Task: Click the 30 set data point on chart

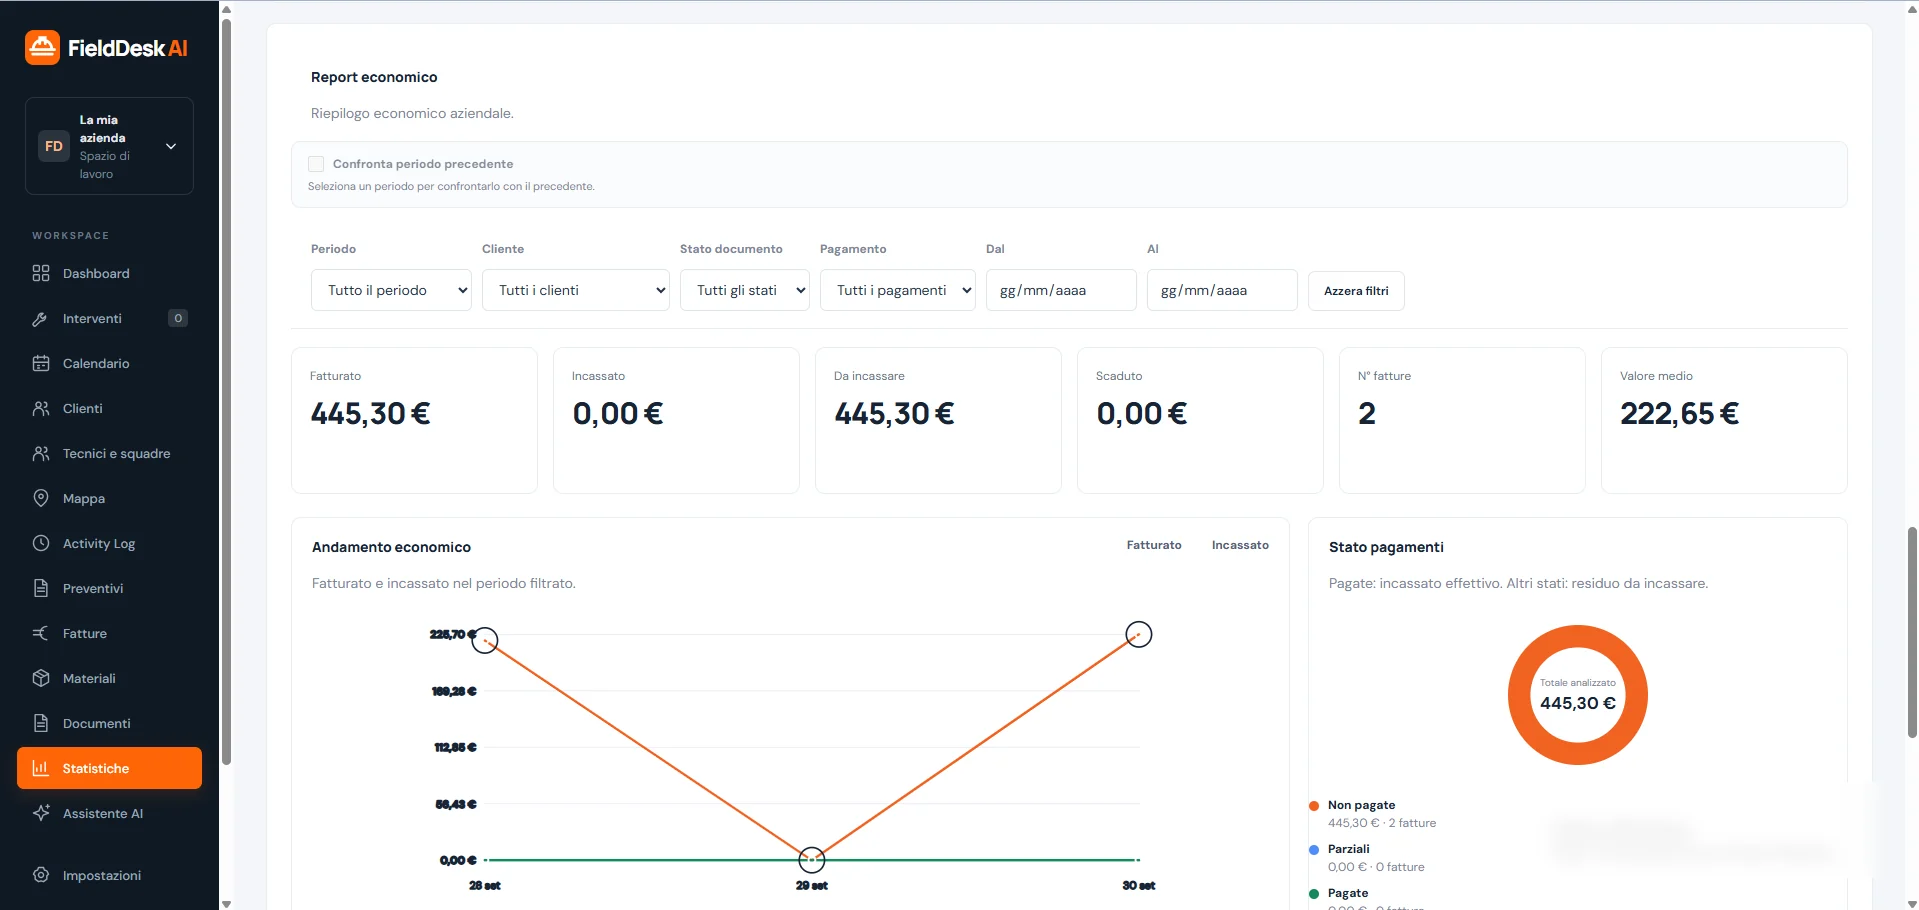Action: 1139,634
